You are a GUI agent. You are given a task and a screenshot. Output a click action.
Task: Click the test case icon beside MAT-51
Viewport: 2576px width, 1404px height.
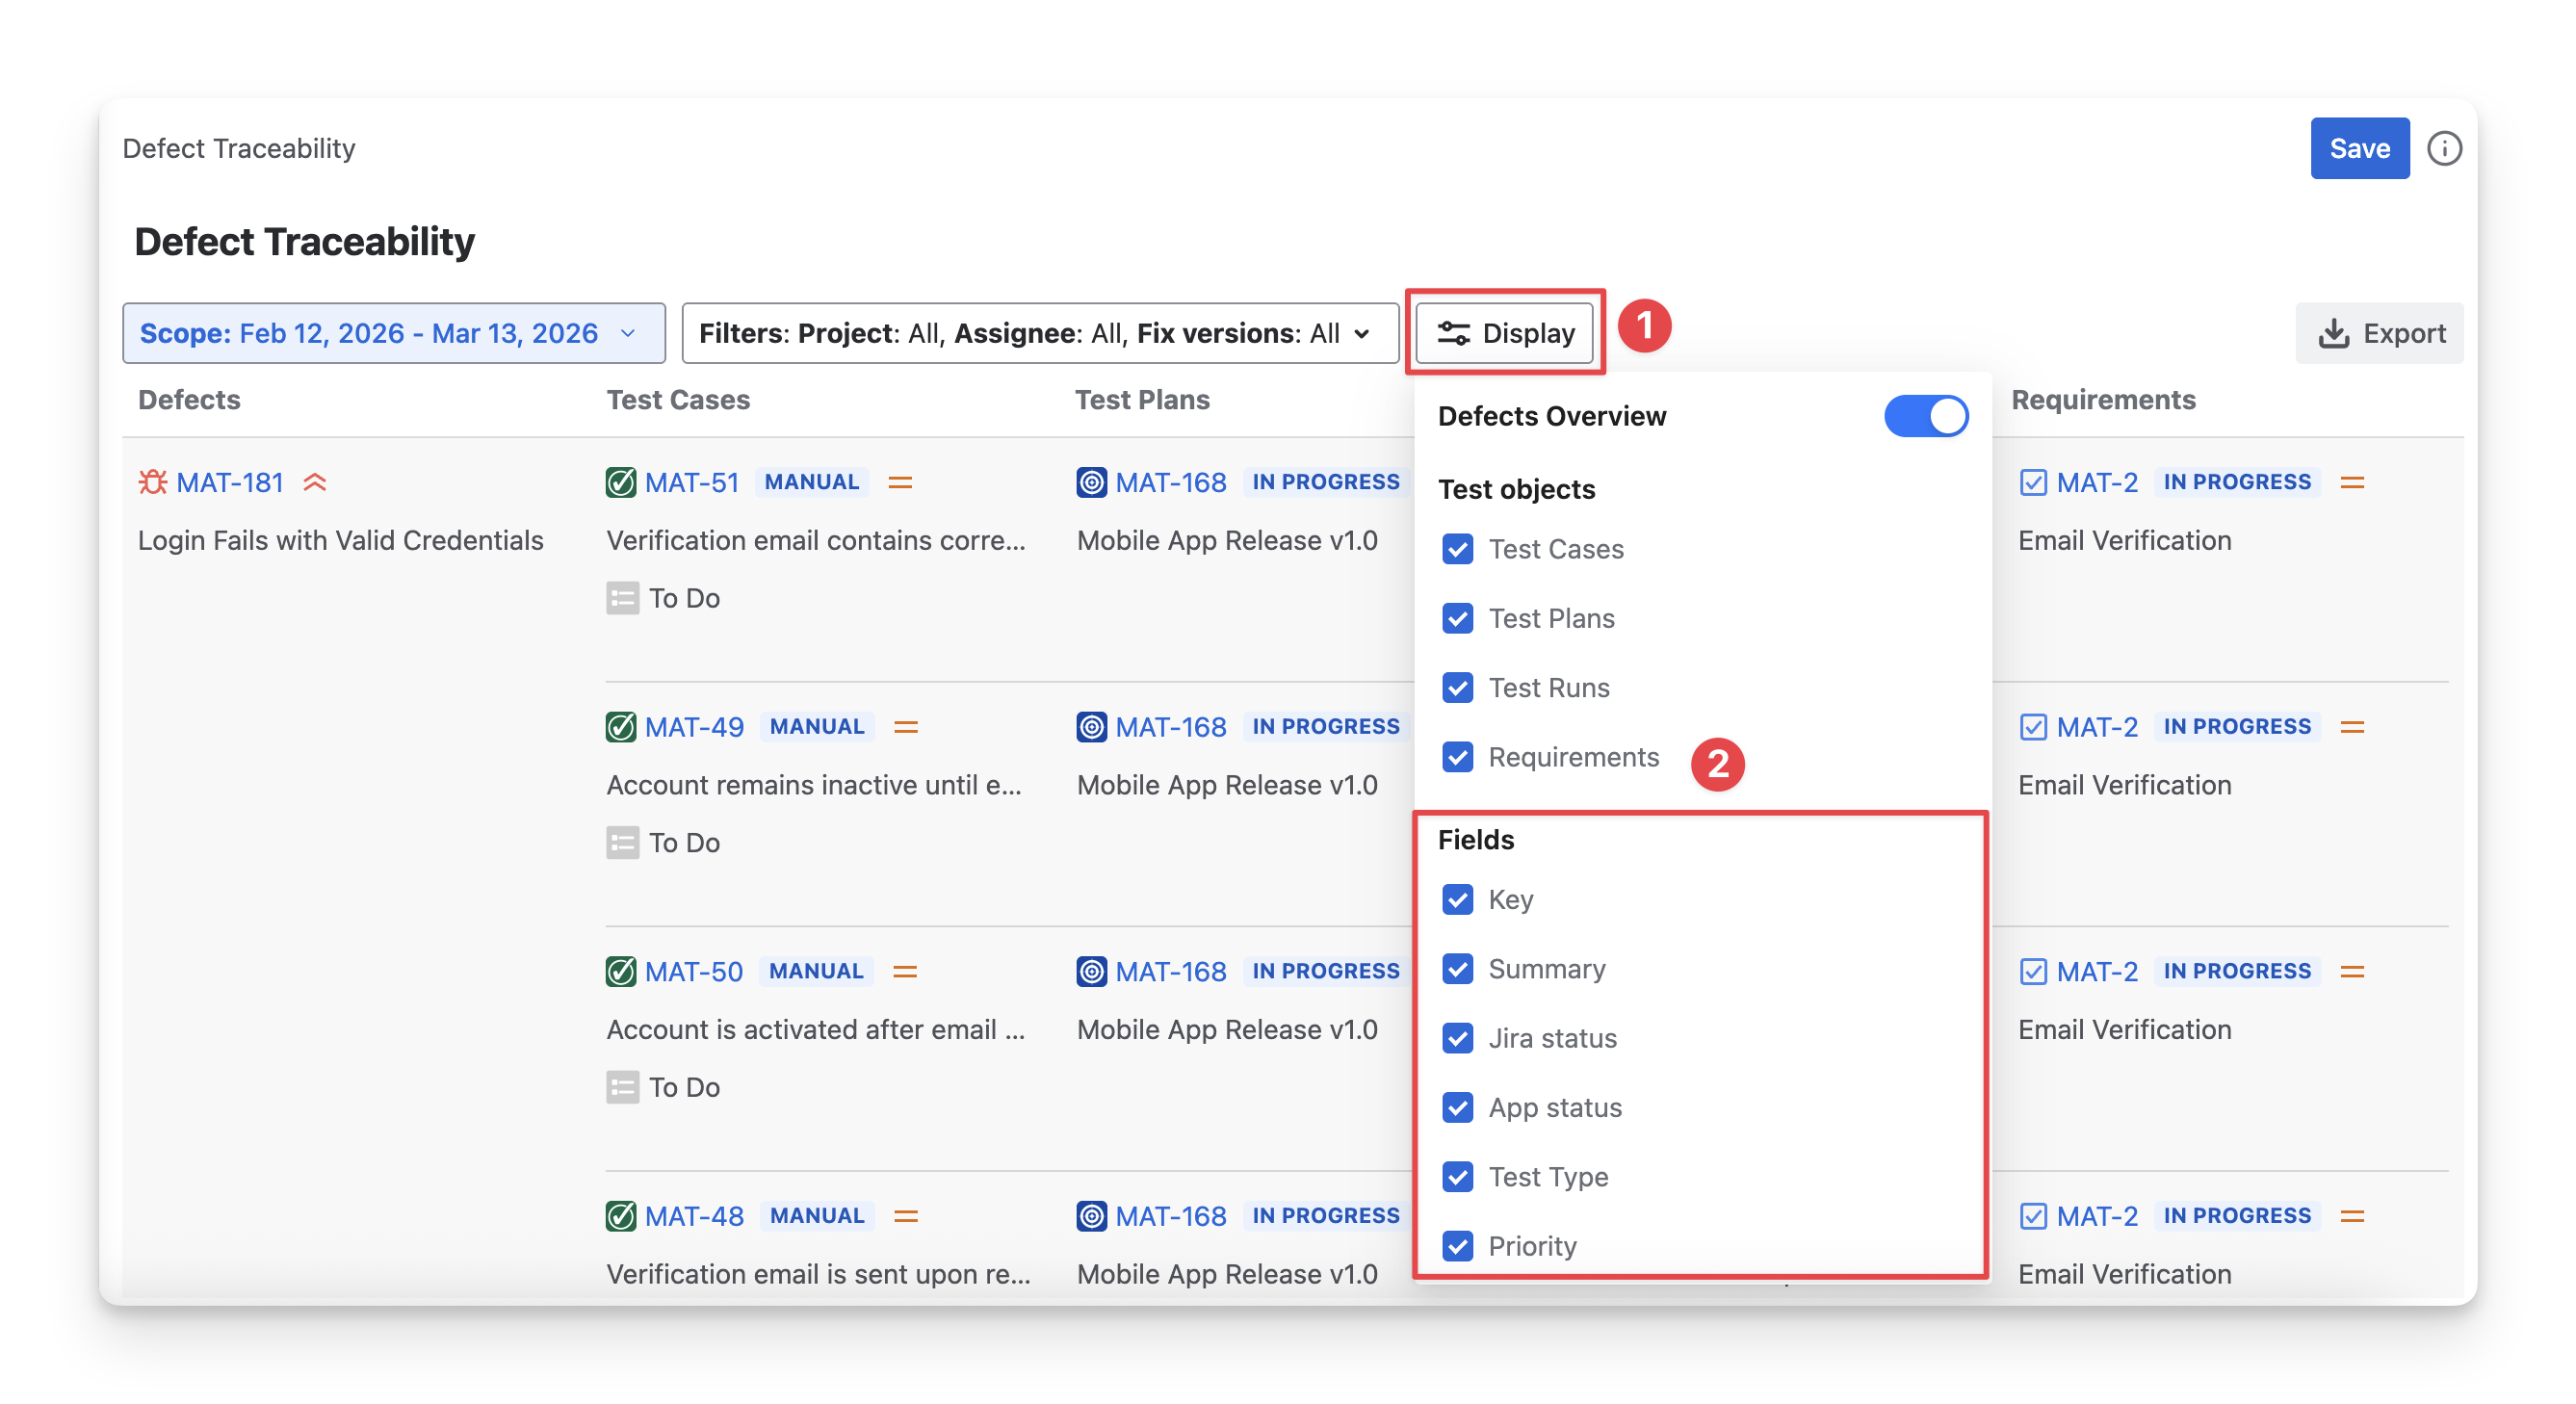tap(620, 482)
